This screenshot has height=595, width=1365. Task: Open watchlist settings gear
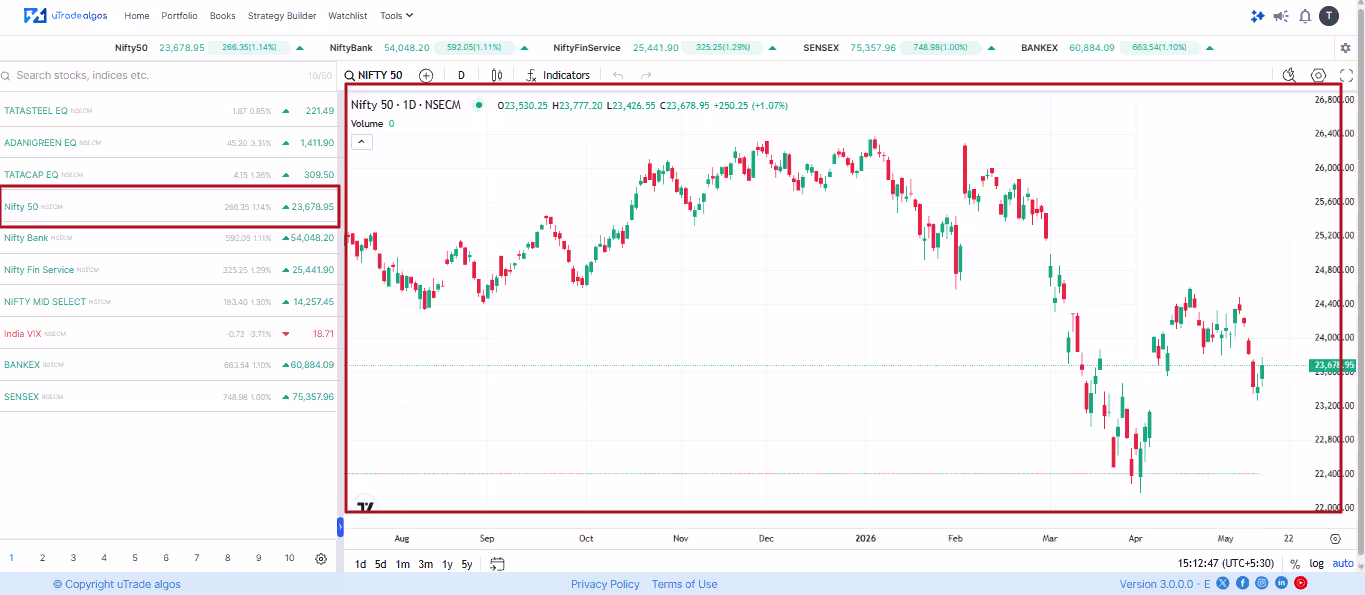pyautogui.click(x=321, y=559)
